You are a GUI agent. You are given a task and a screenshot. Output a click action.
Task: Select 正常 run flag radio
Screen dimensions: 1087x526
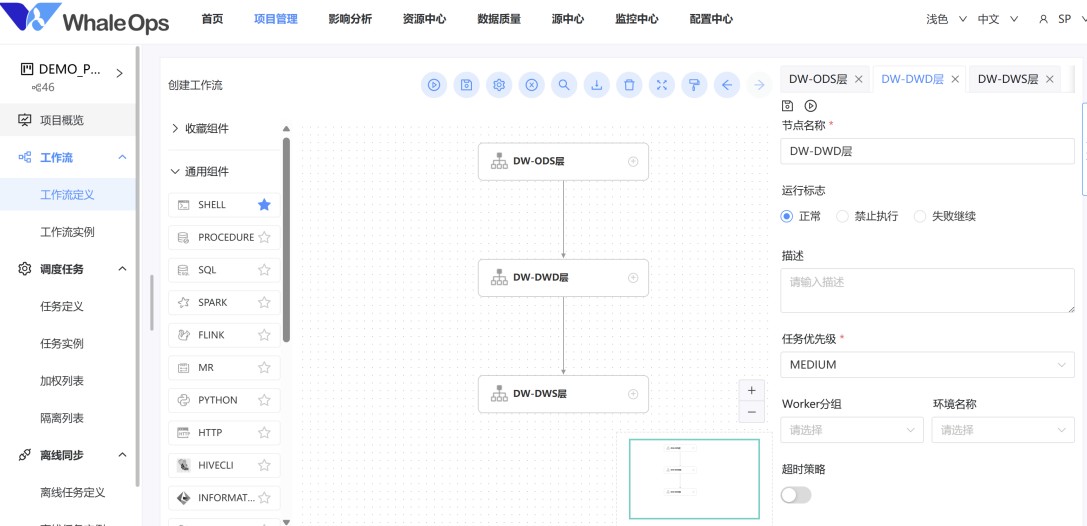[x=786, y=216]
